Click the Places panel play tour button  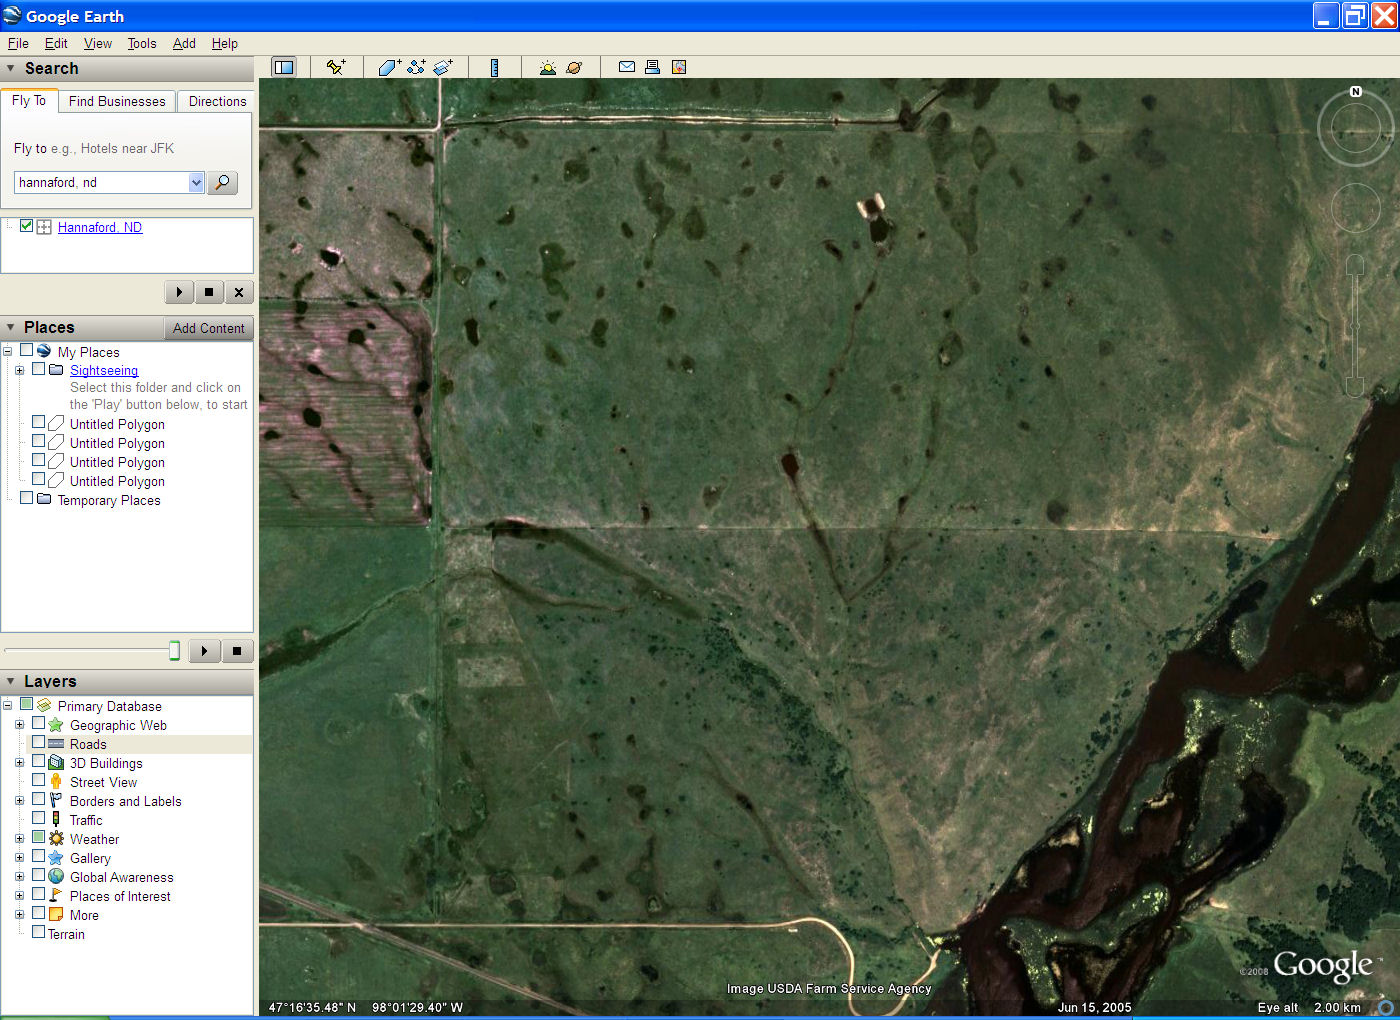click(x=204, y=651)
